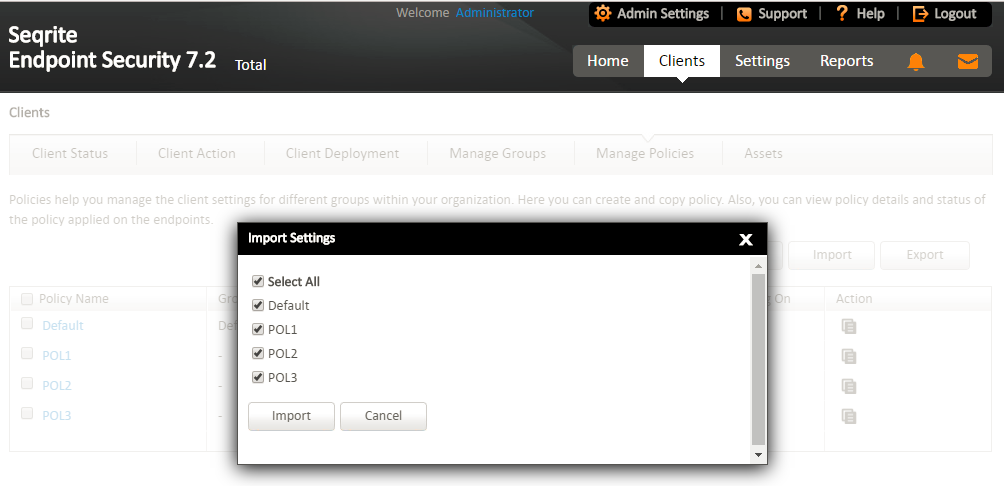Viewport: 1004px width, 486px height.
Task: Click the dialog scrollbar down arrow
Action: point(758,454)
